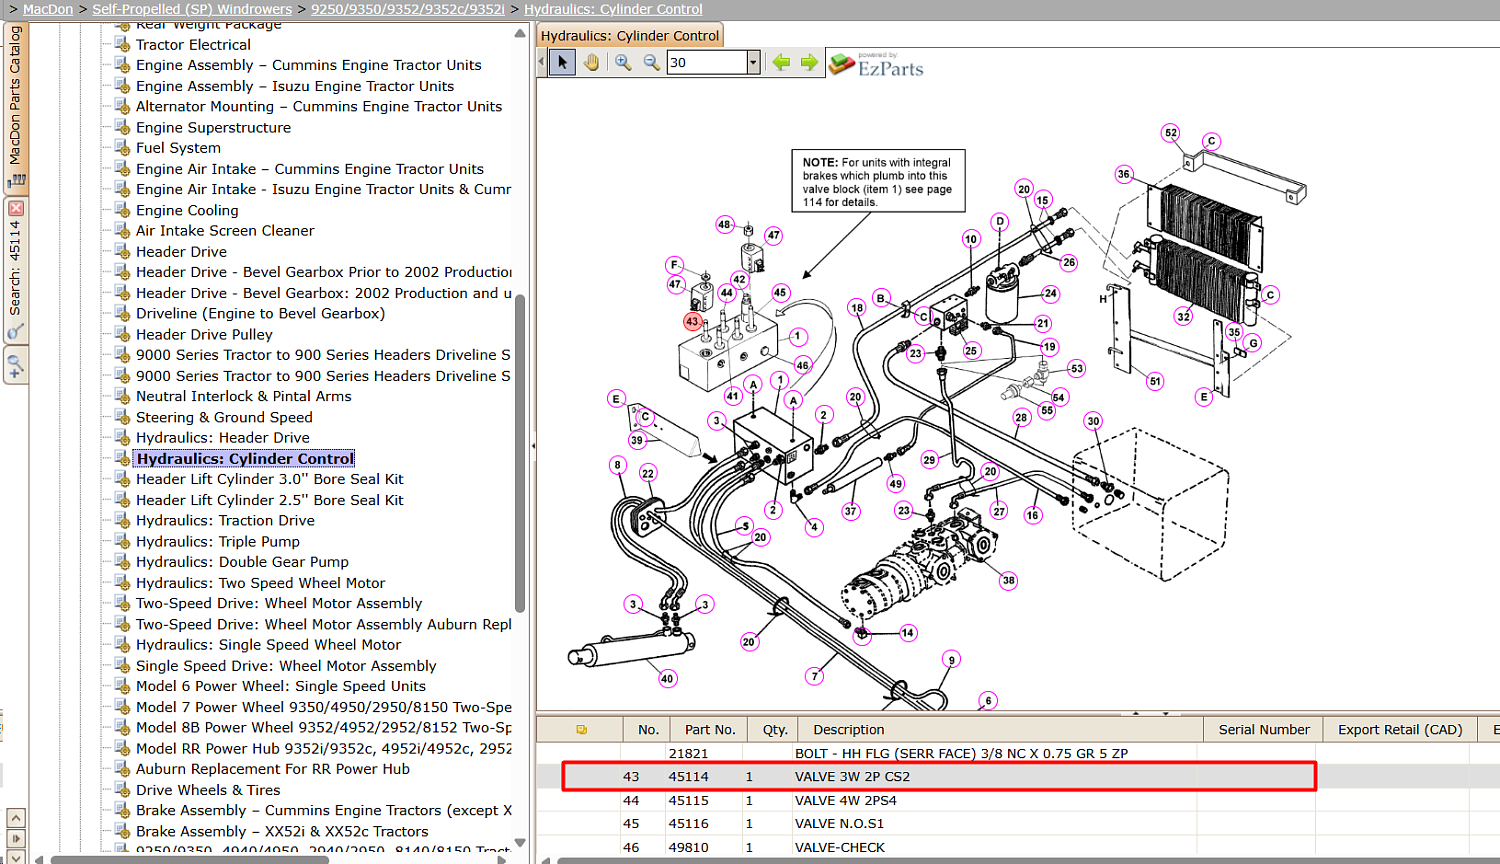The image size is (1500, 864).
Task: Click the Auburn Replacement For RR Power Hub icon
Action: 122,769
